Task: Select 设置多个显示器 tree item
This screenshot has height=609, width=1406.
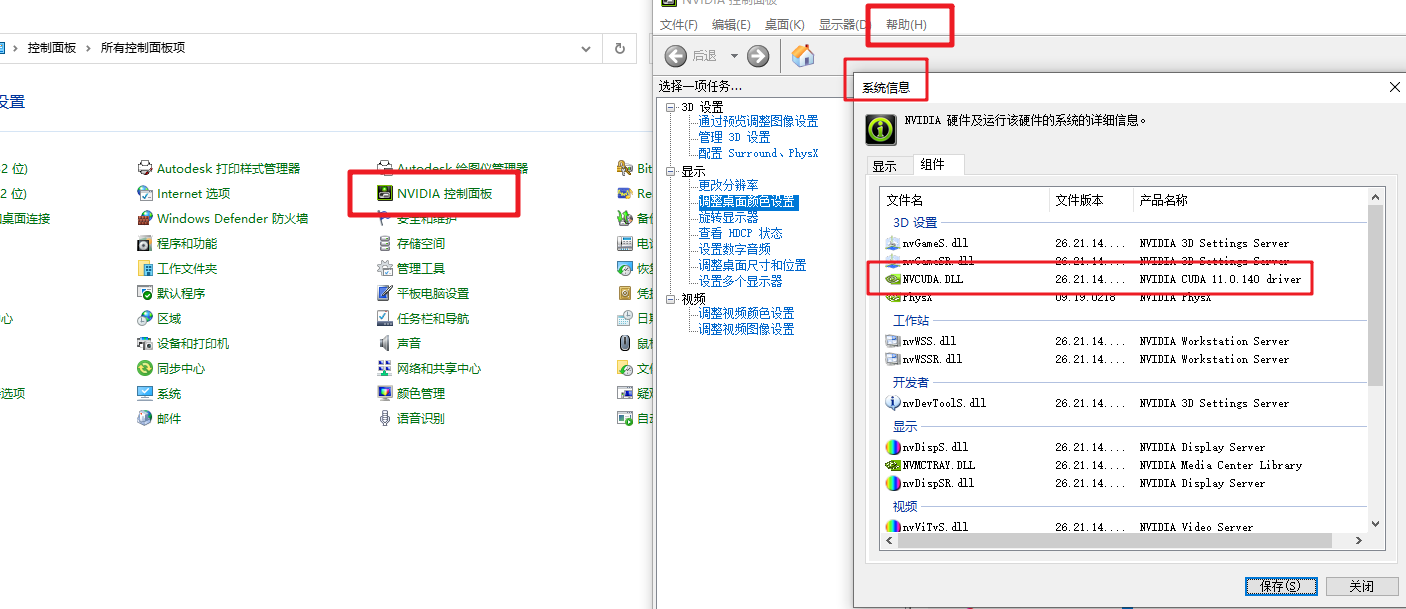Action: 740,281
